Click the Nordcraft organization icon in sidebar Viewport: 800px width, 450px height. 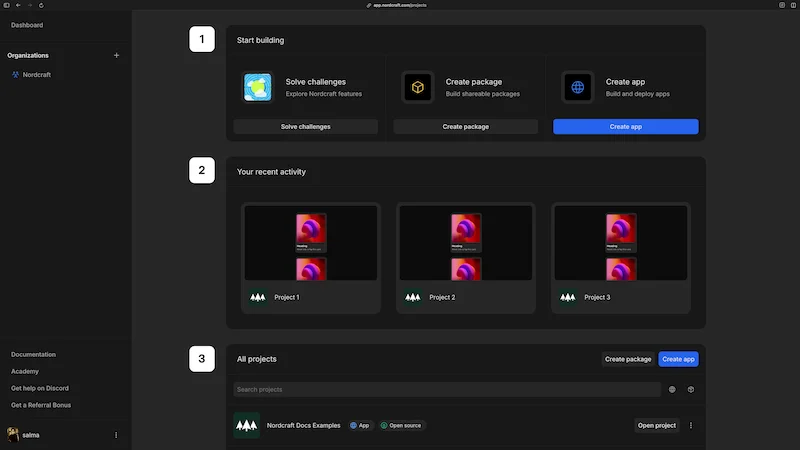[16, 74]
